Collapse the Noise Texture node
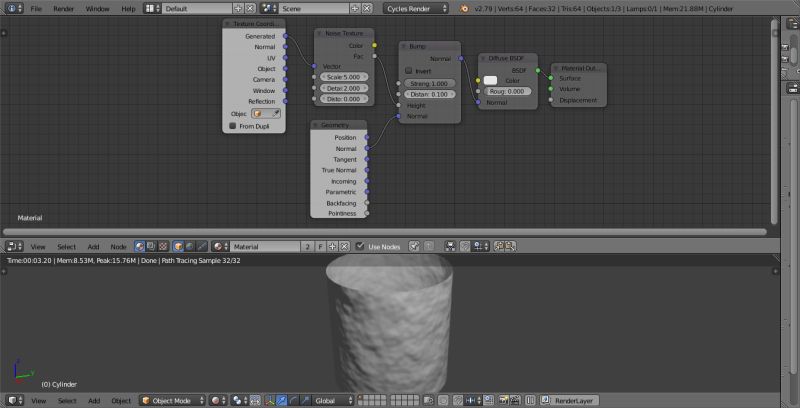 click(x=319, y=34)
